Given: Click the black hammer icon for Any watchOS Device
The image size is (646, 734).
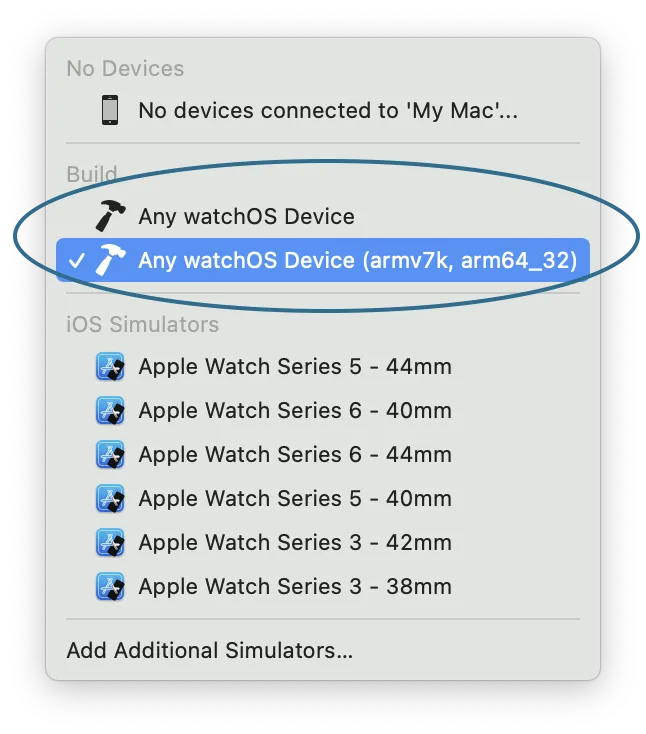Looking at the screenshot, I should [x=110, y=216].
